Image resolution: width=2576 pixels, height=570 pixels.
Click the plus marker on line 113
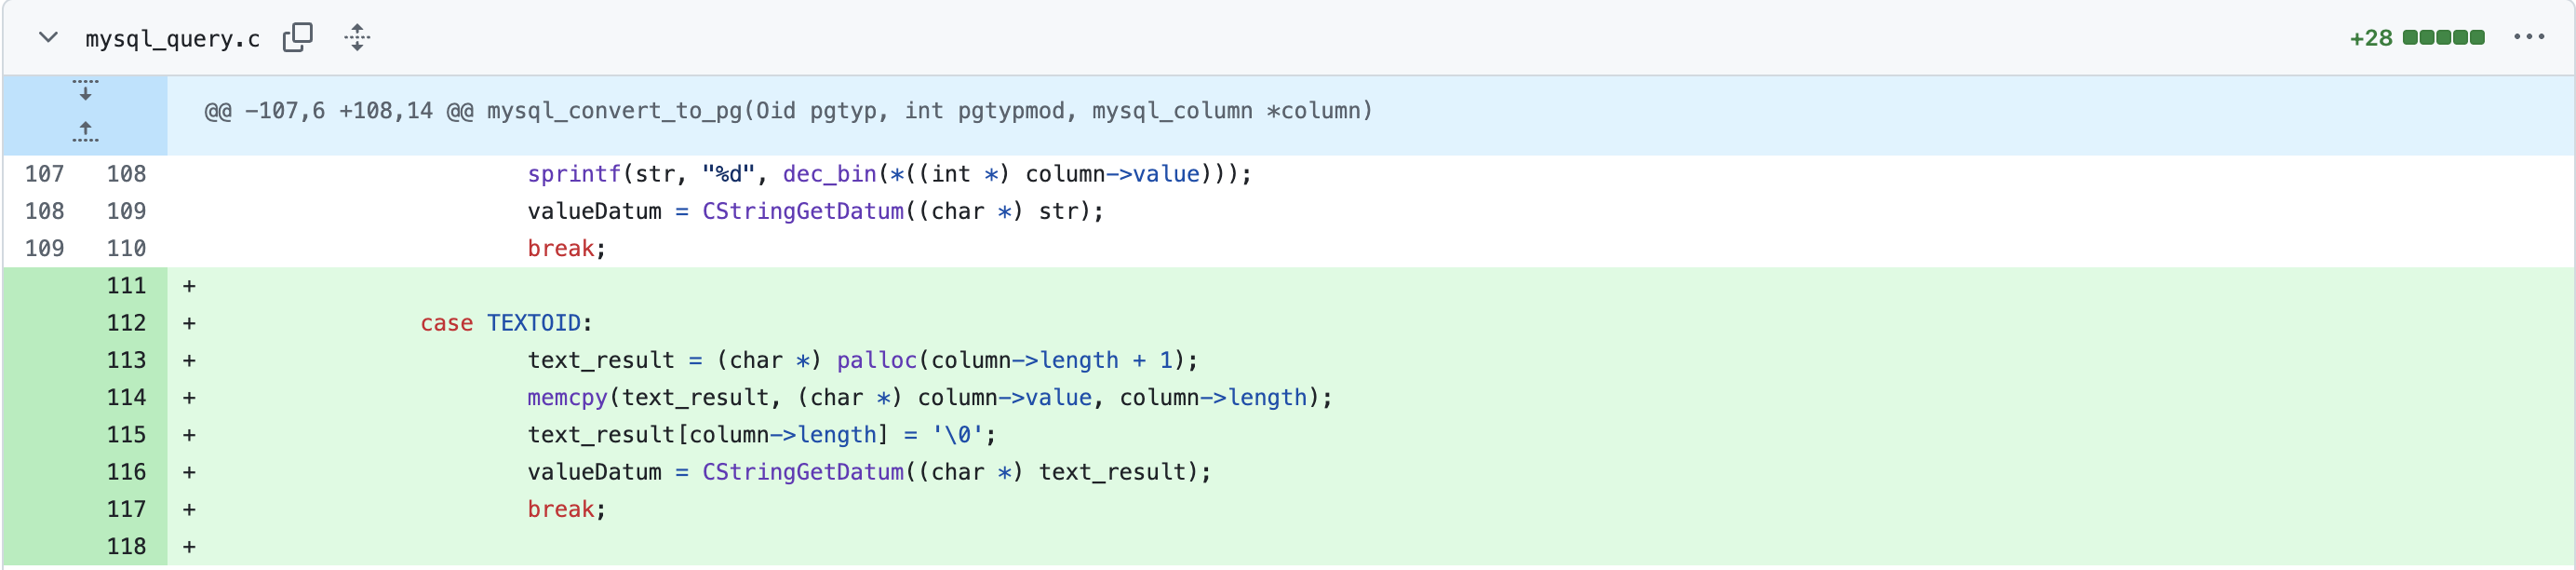[189, 361]
